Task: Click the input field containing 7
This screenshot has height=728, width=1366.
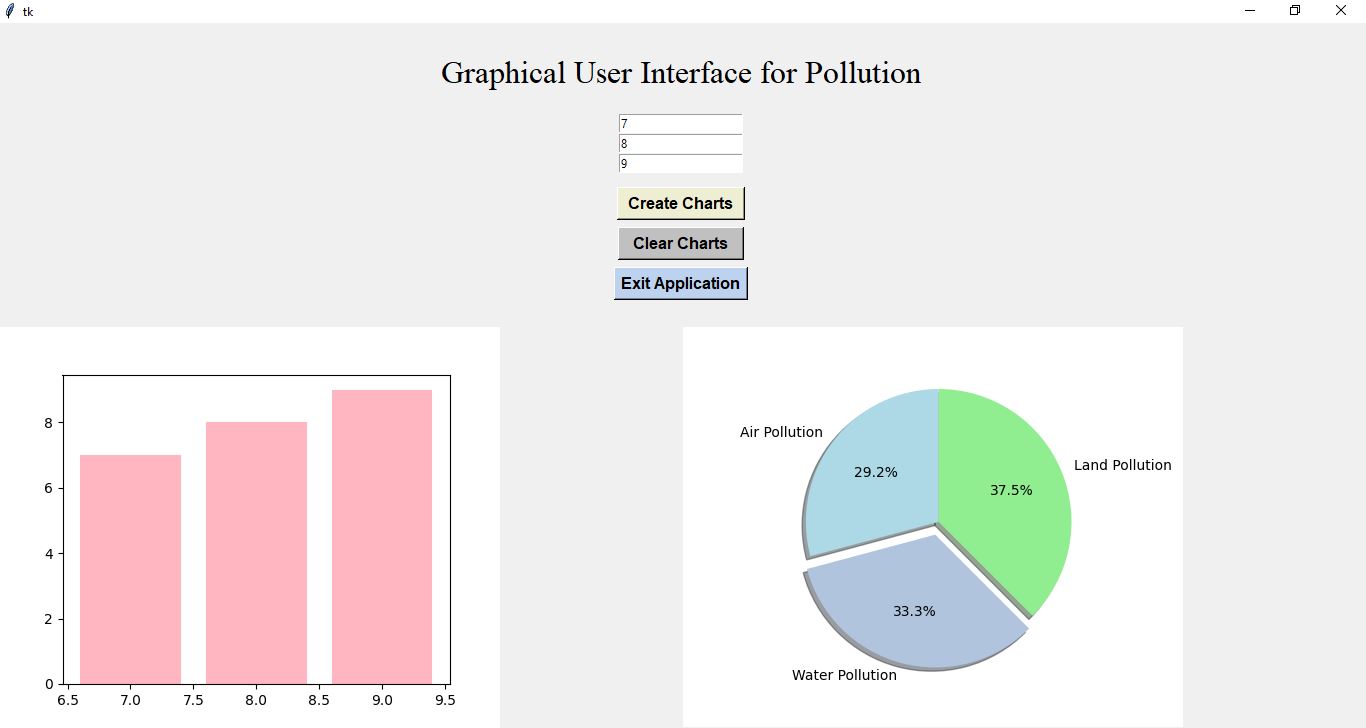Action: [680, 123]
